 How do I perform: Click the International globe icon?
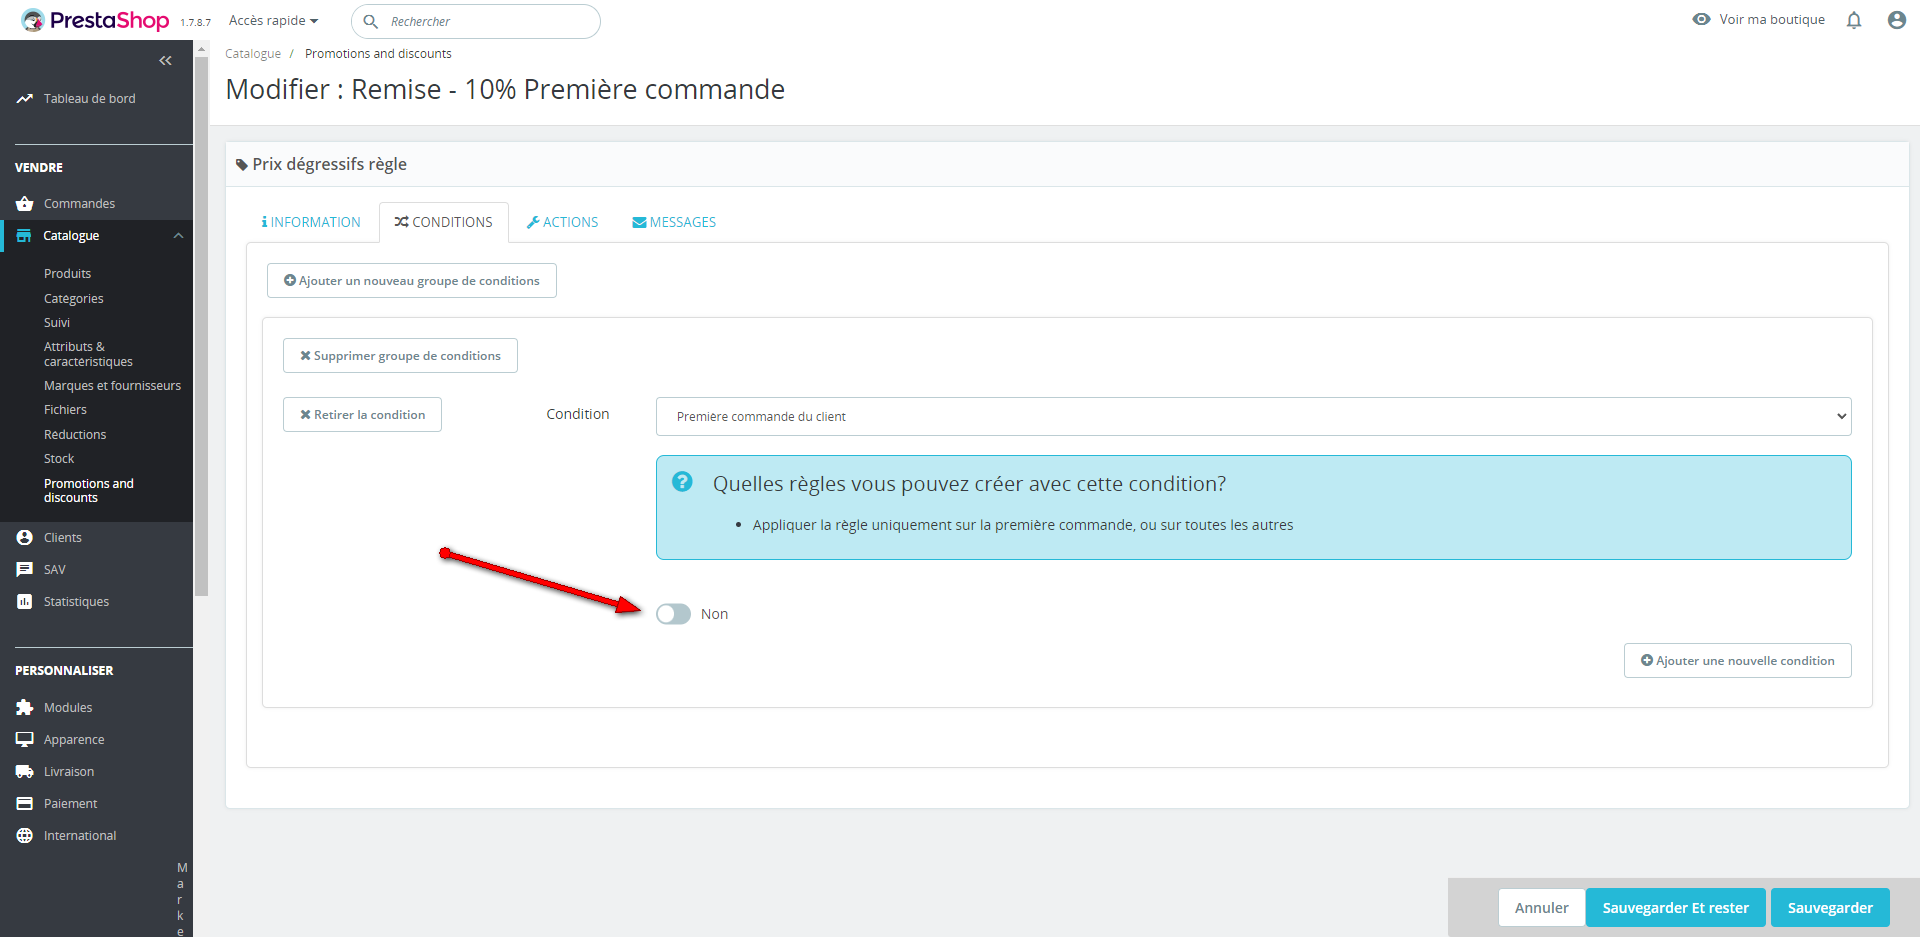[25, 836]
